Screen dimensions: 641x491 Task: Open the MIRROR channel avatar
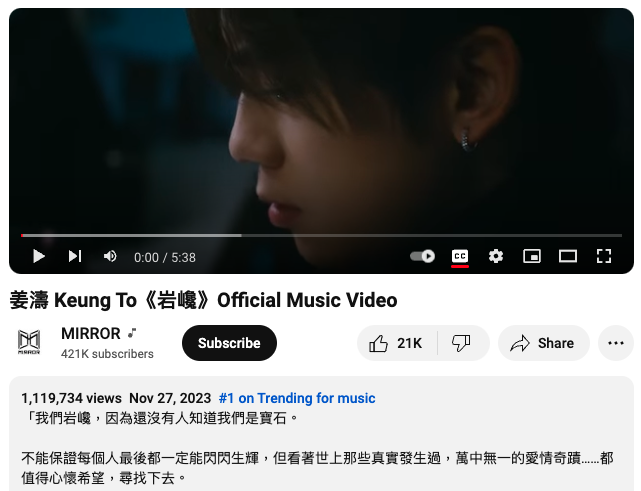[x=29, y=342]
